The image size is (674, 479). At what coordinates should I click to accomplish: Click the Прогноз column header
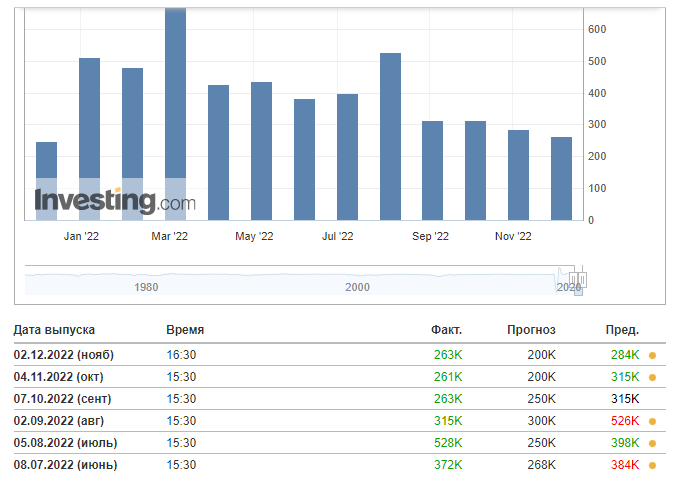pos(531,330)
